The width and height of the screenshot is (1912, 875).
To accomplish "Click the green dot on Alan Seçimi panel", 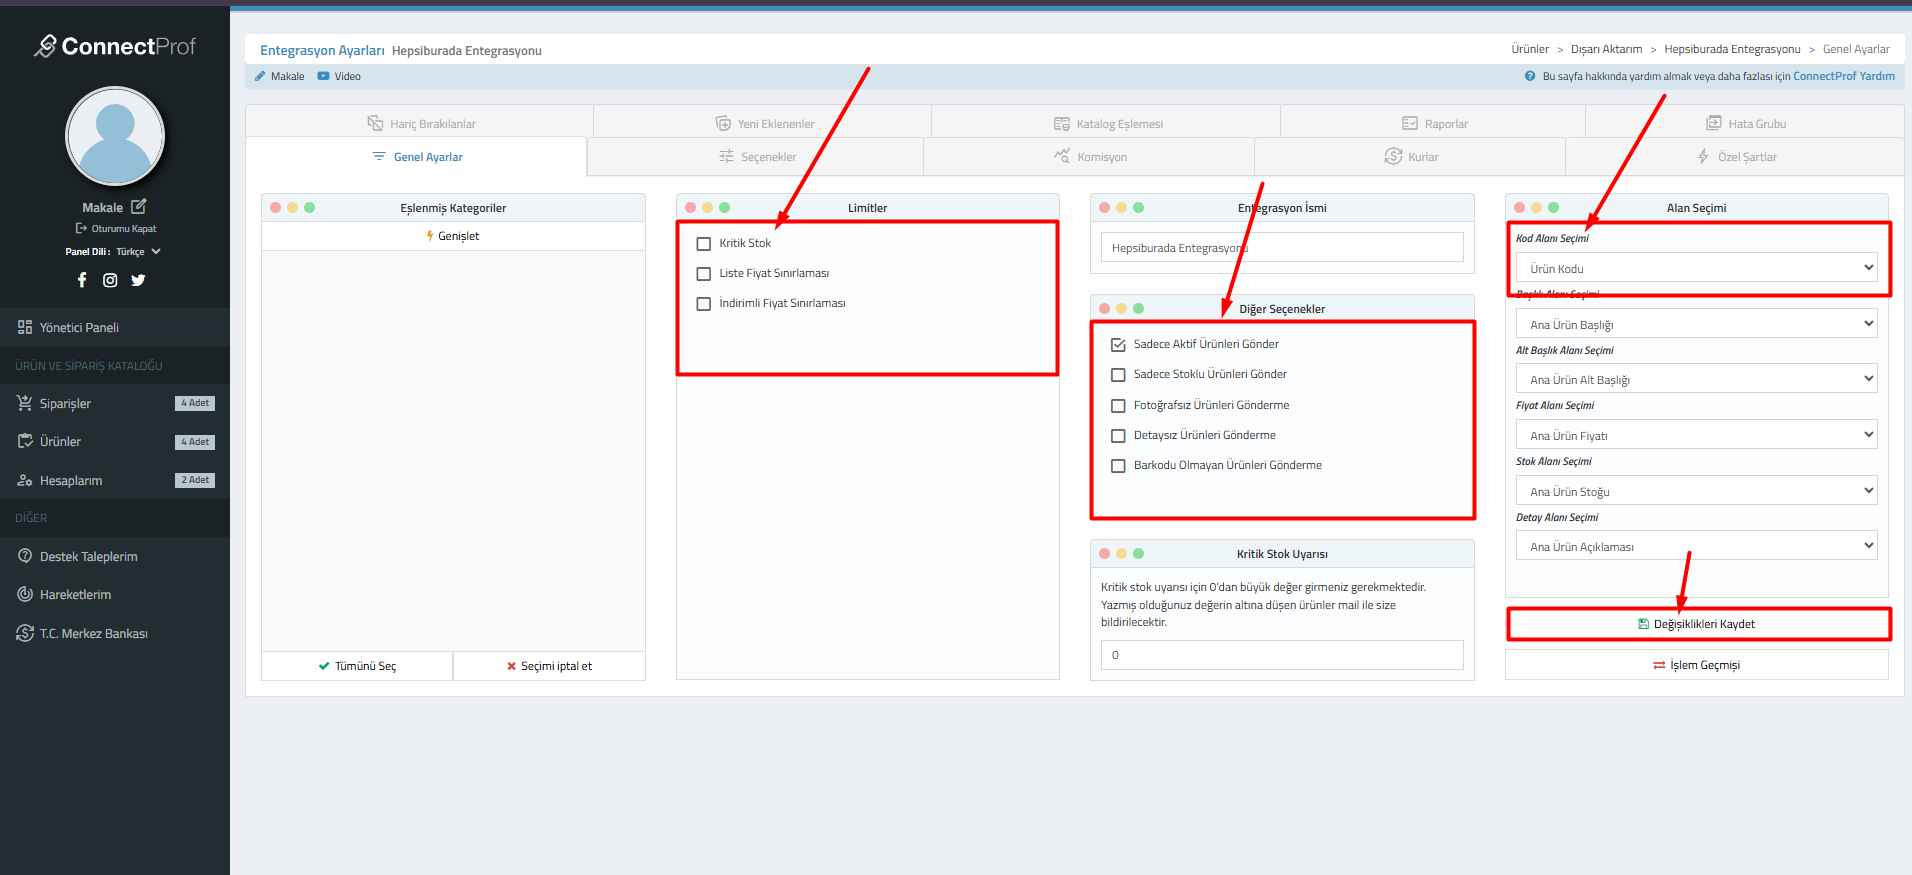I will coord(1553,208).
